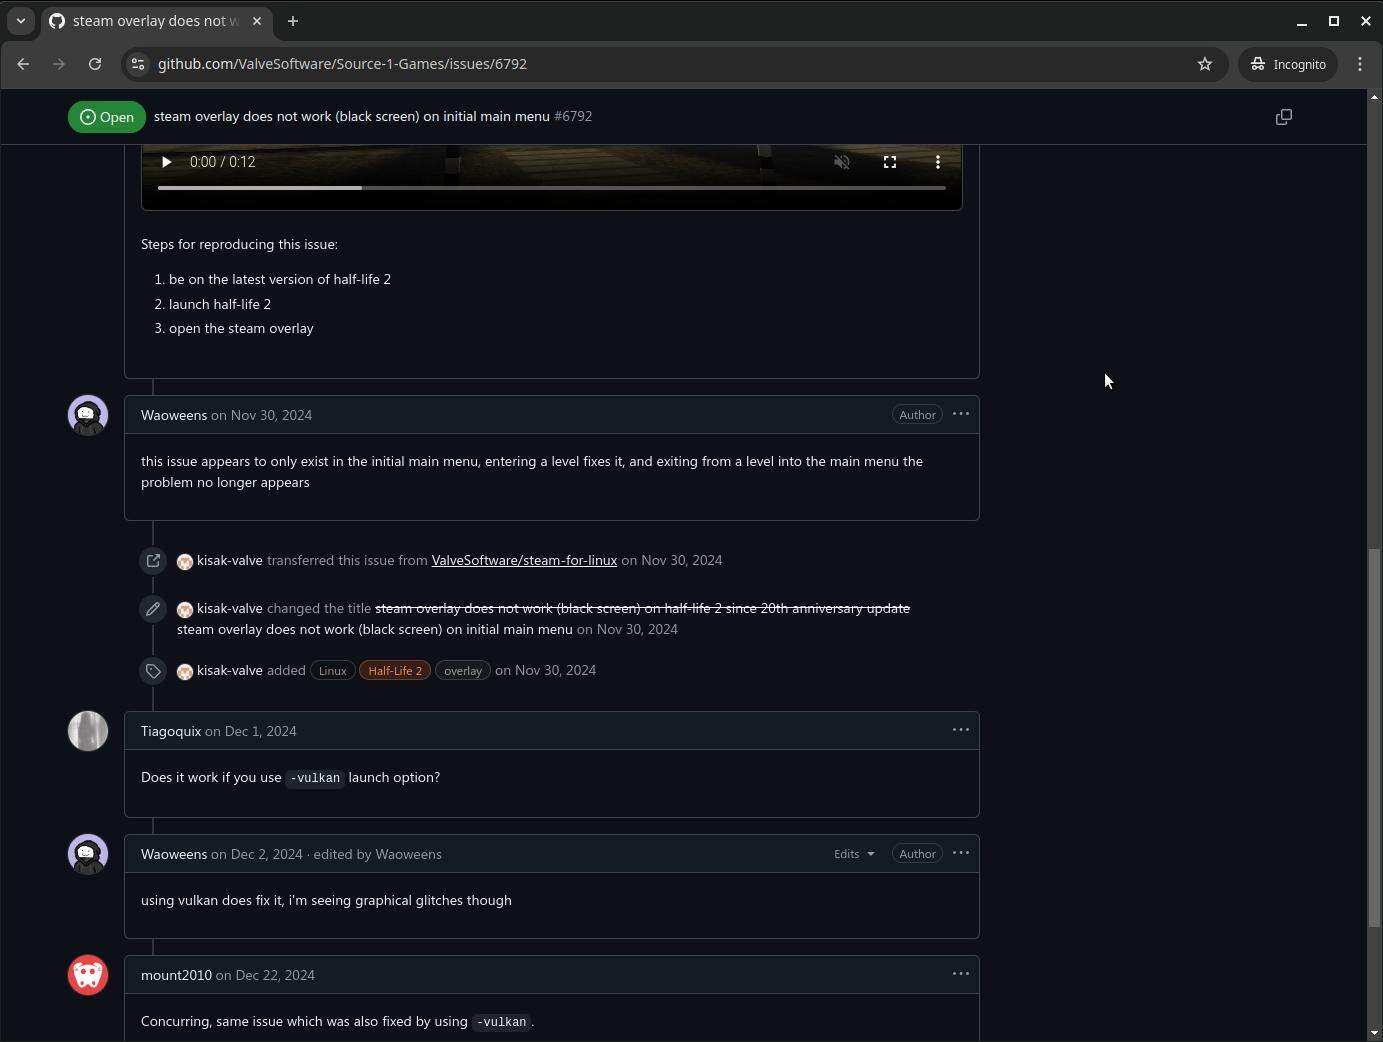Image resolution: width=1383 pixels, height=1042 pixels.
Task: Copy issue link icon in sticky header
Action: 1284,117
